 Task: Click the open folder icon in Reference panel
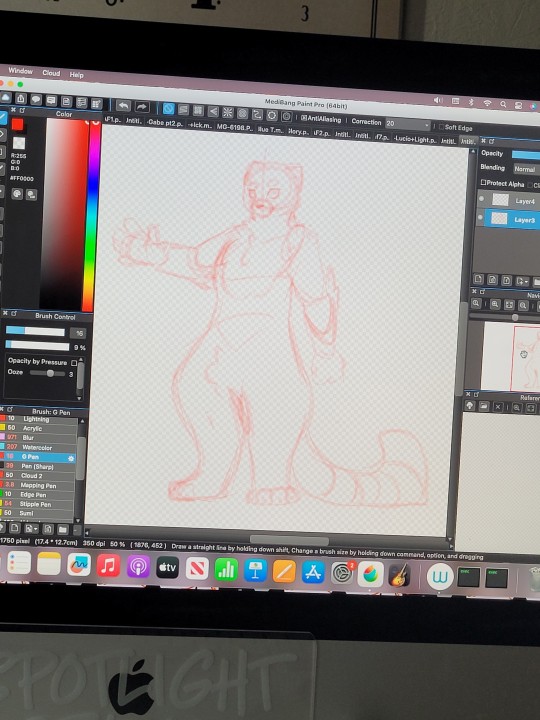(x=484, y=406)
